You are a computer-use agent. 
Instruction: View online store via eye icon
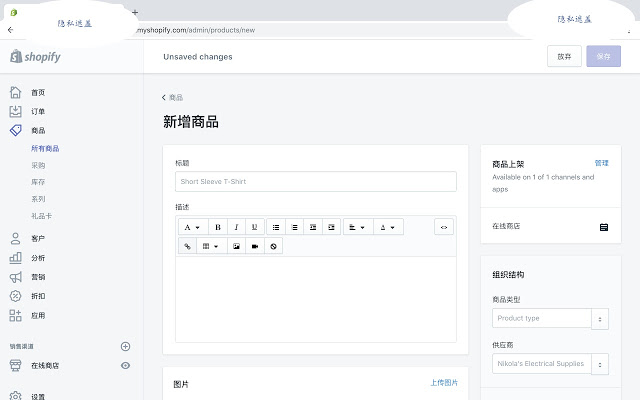point(125,365)
